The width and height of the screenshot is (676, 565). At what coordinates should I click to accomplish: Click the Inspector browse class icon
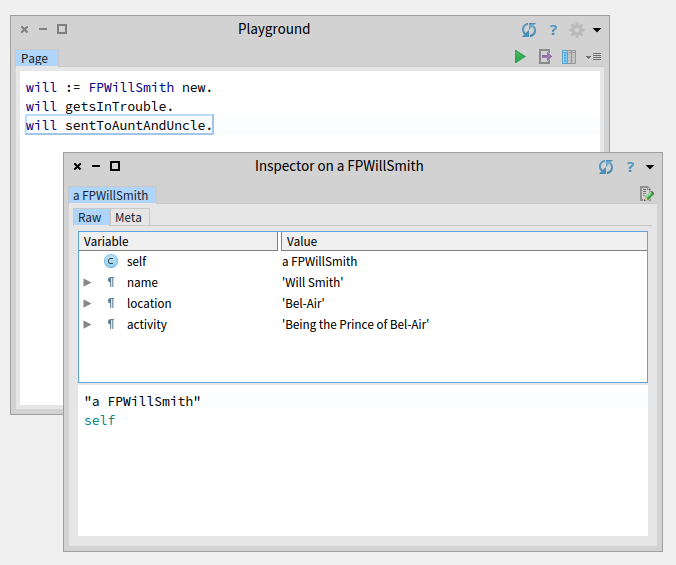(x=646, y=194)
